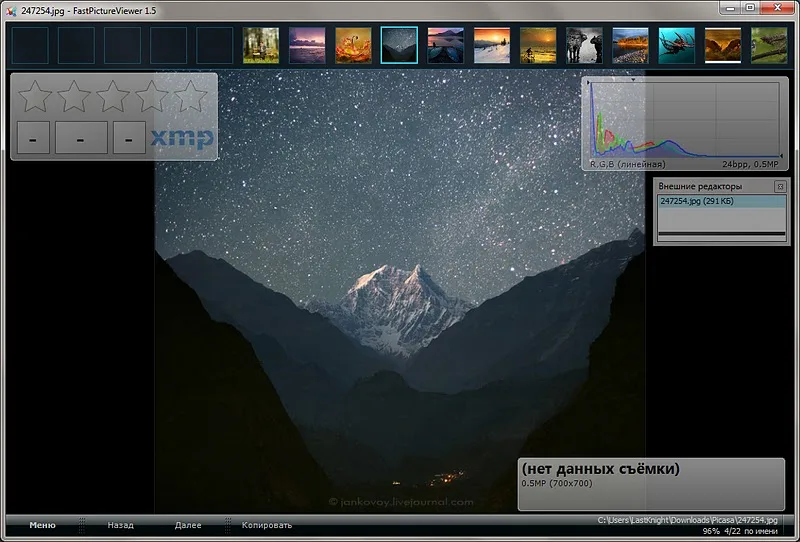
Task: Toggle the wide middle dash button
Action: [81, 137]
